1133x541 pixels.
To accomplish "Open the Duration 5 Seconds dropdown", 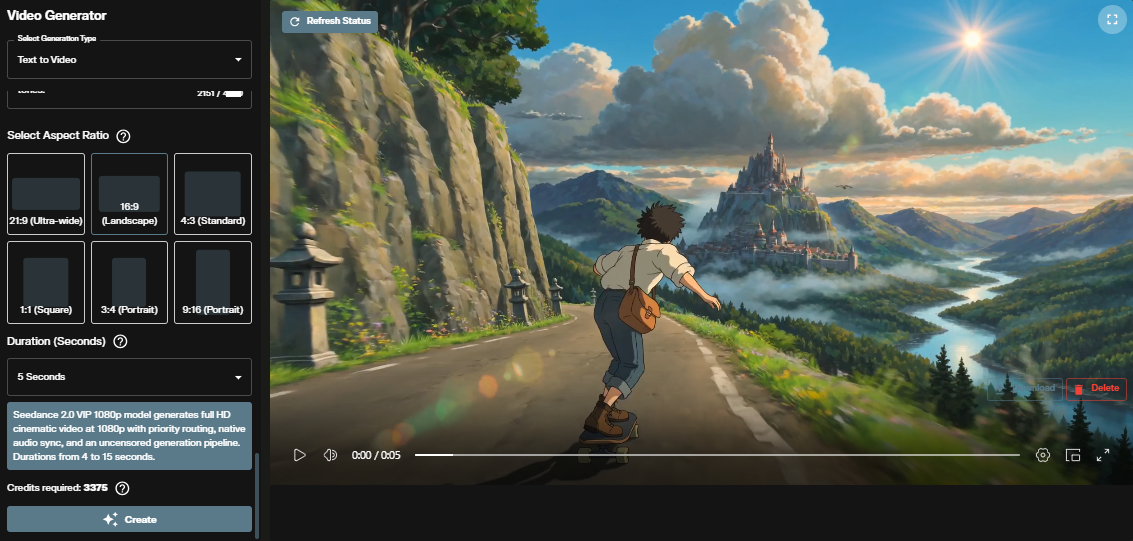I will click(129, 377).
